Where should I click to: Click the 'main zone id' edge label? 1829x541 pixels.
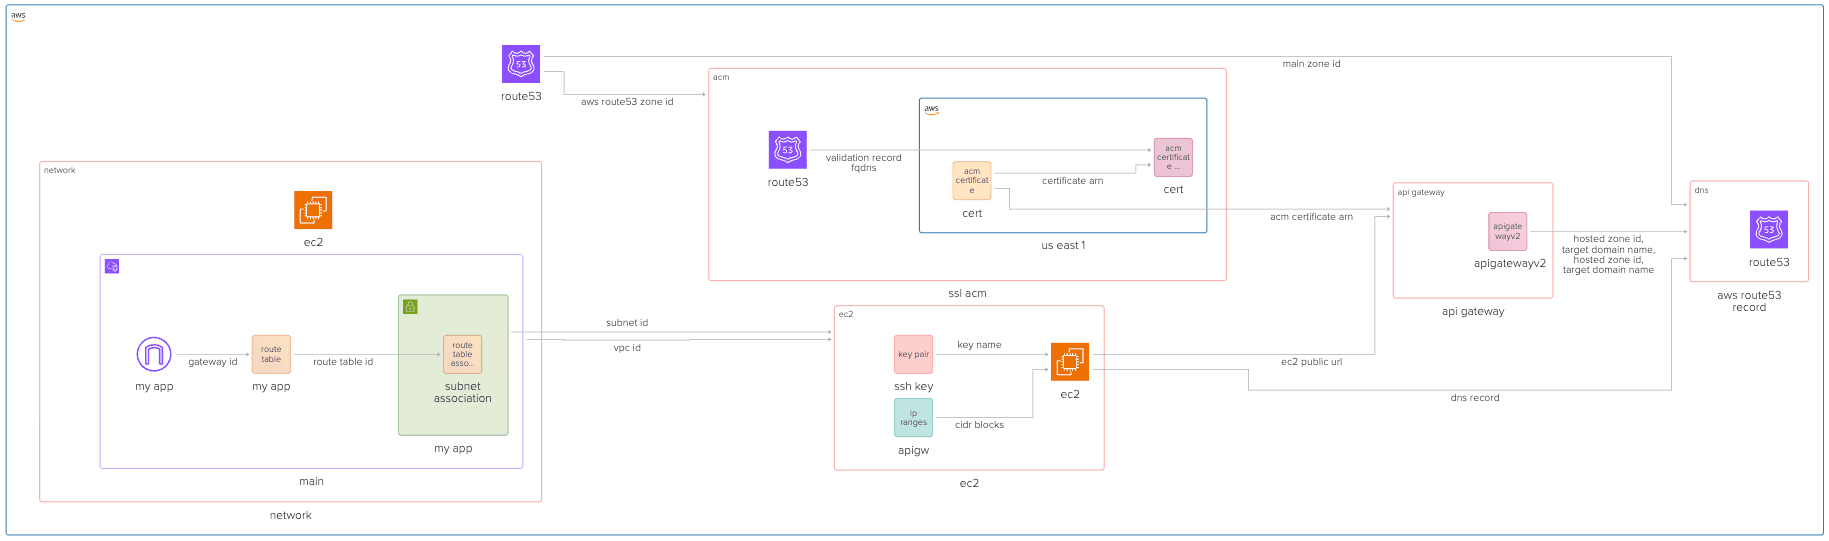pos(1311,64)
